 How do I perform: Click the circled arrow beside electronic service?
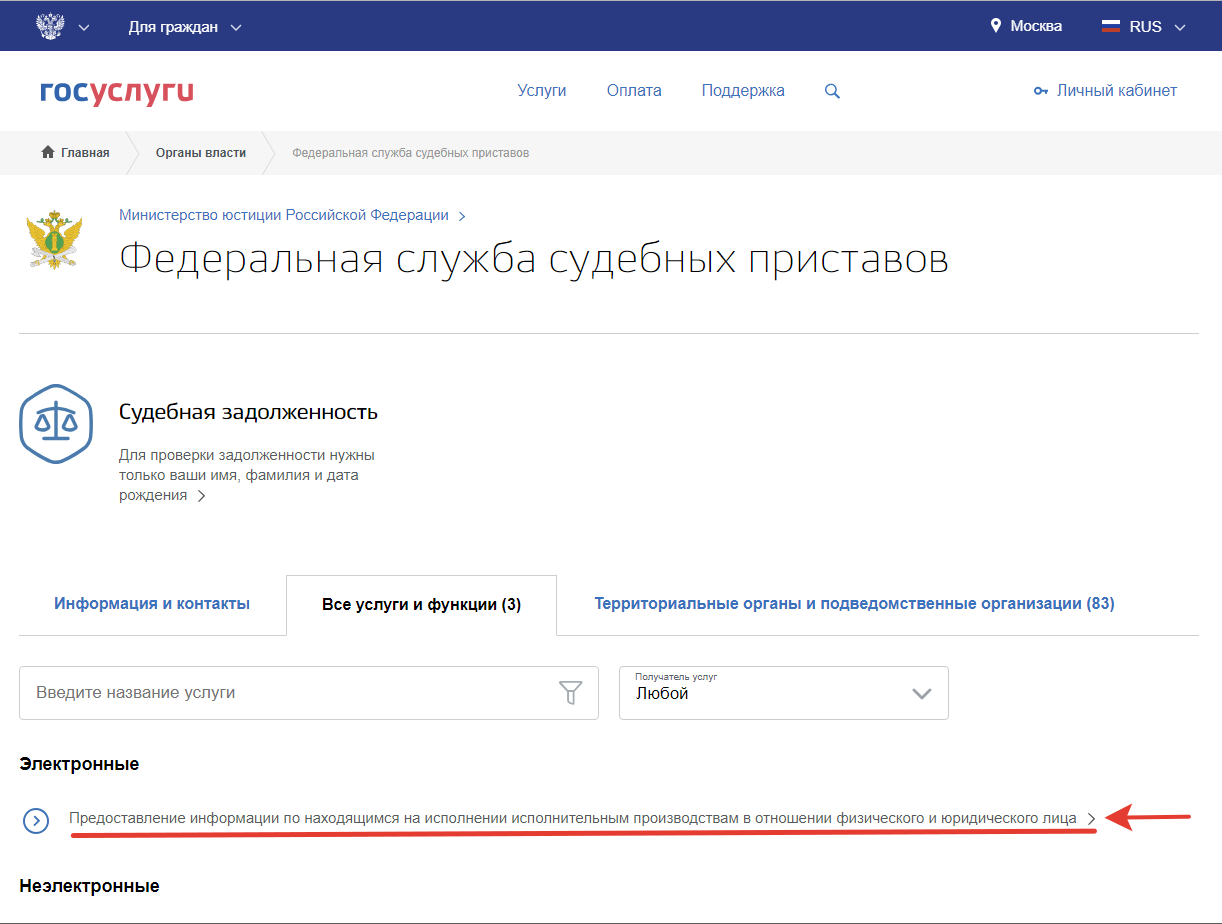36,821
